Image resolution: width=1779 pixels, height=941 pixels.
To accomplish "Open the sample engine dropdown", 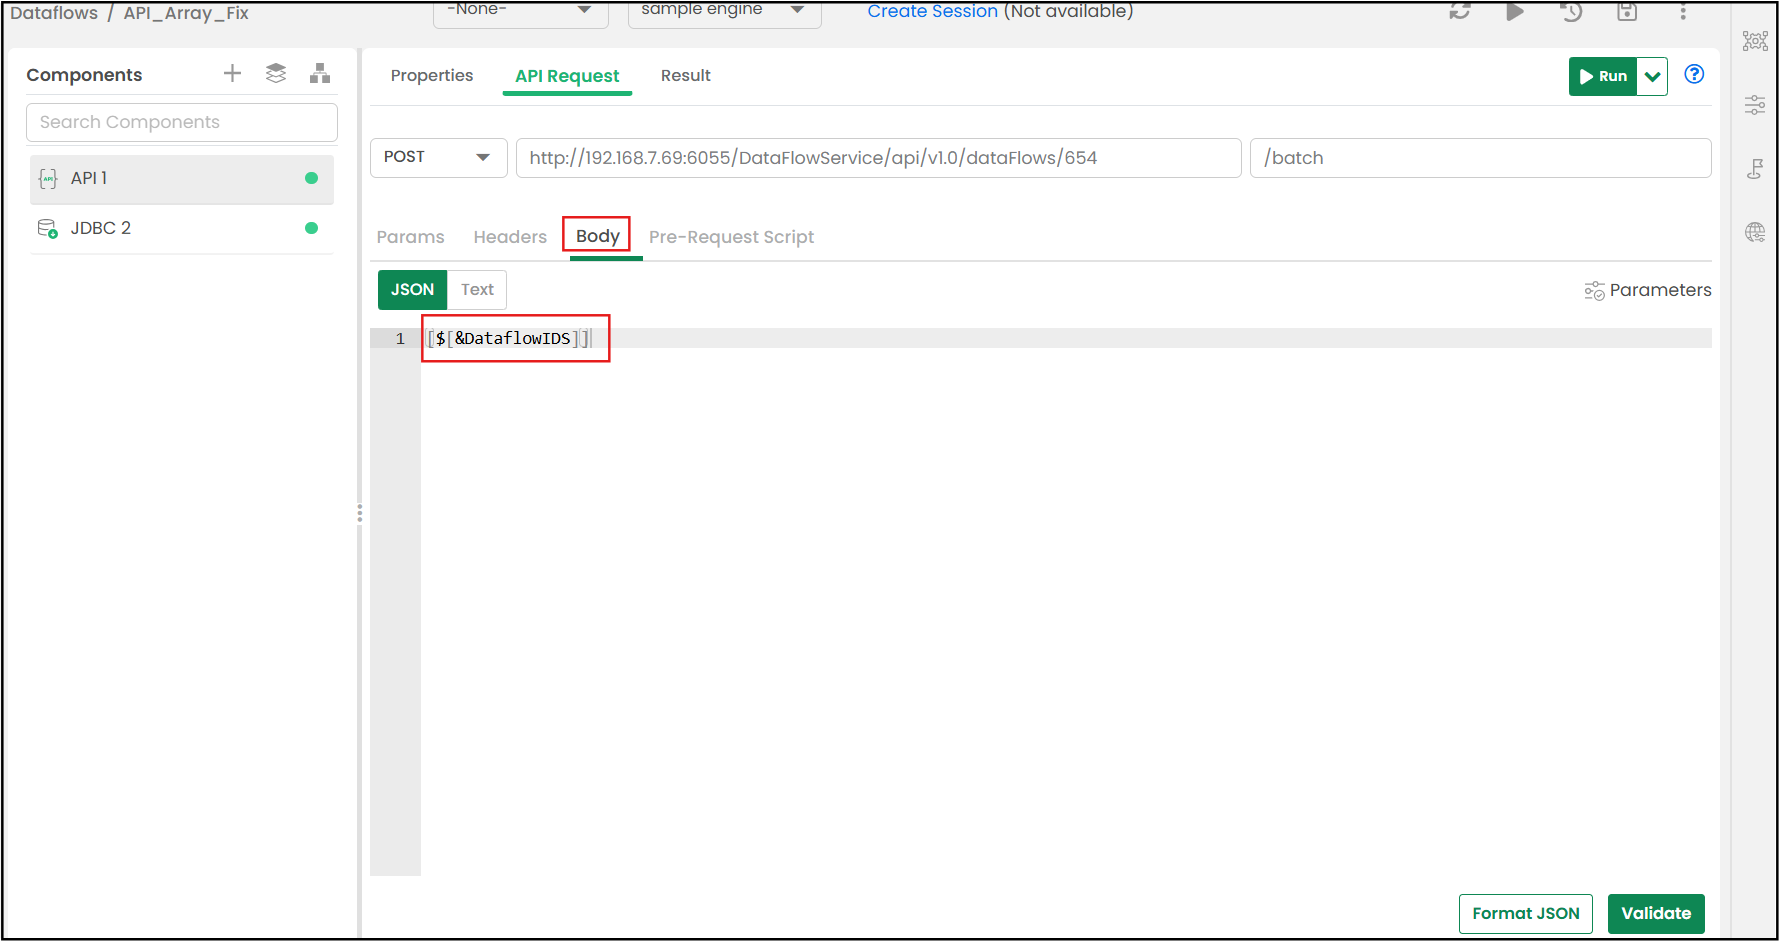I will coord(724,12).
